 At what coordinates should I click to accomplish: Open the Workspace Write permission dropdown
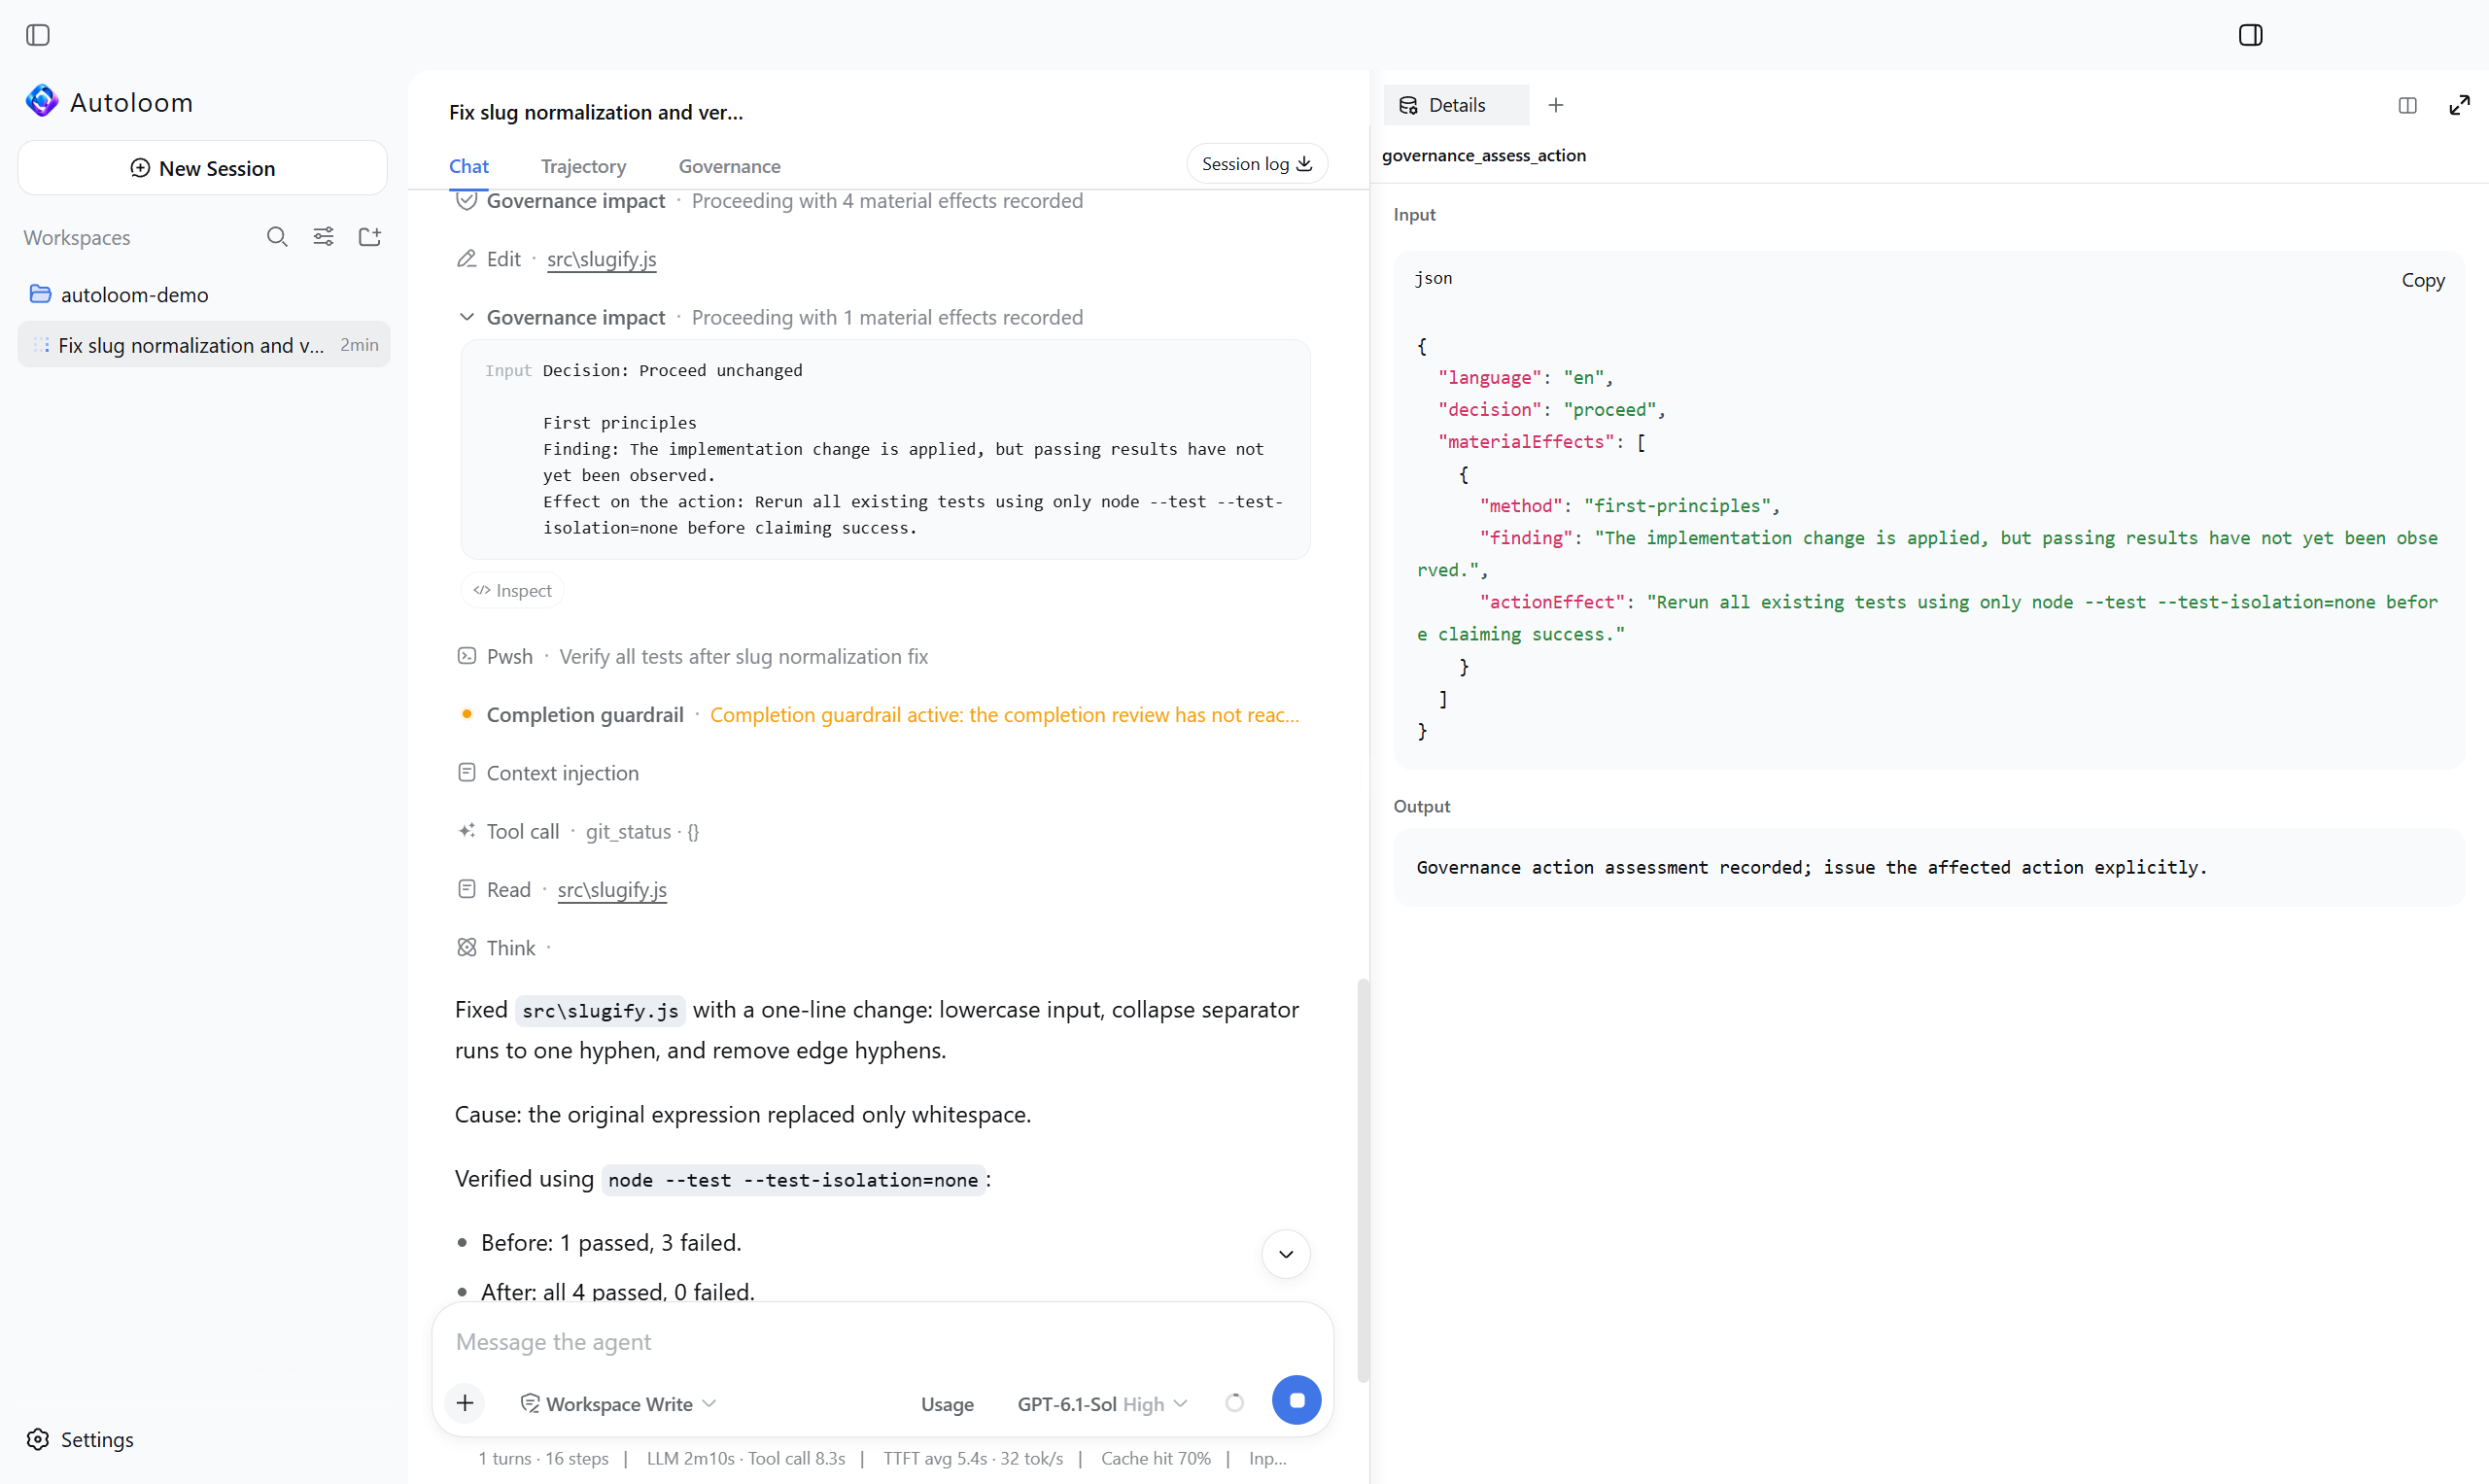[618, 1403]
